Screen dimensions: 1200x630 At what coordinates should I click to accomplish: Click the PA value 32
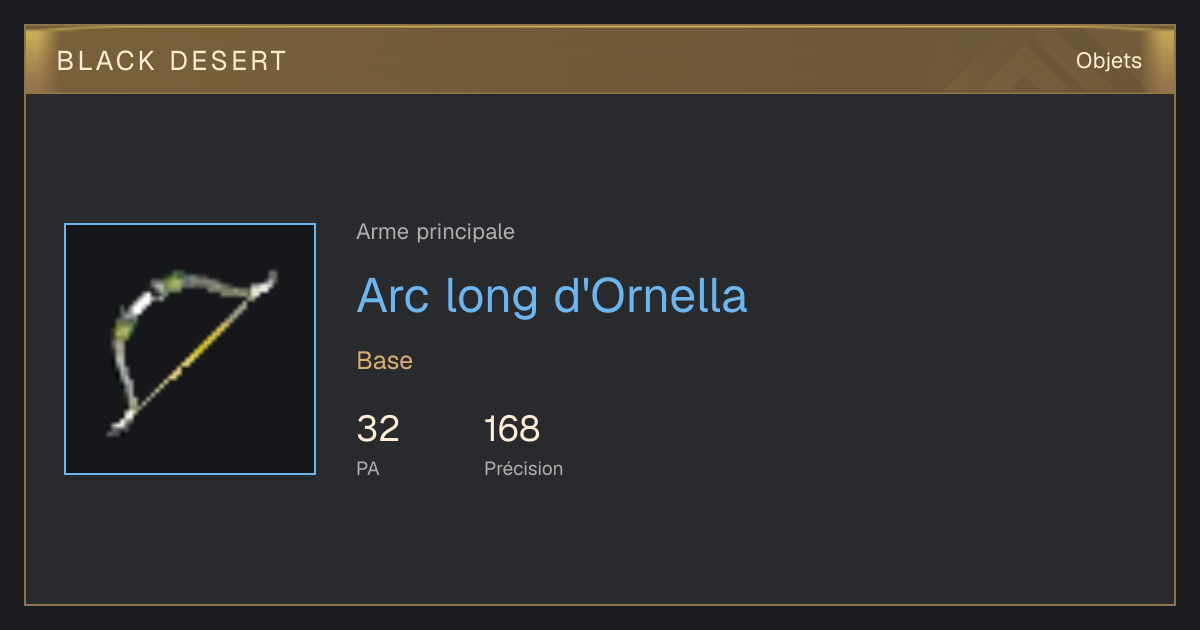point(378,429)
